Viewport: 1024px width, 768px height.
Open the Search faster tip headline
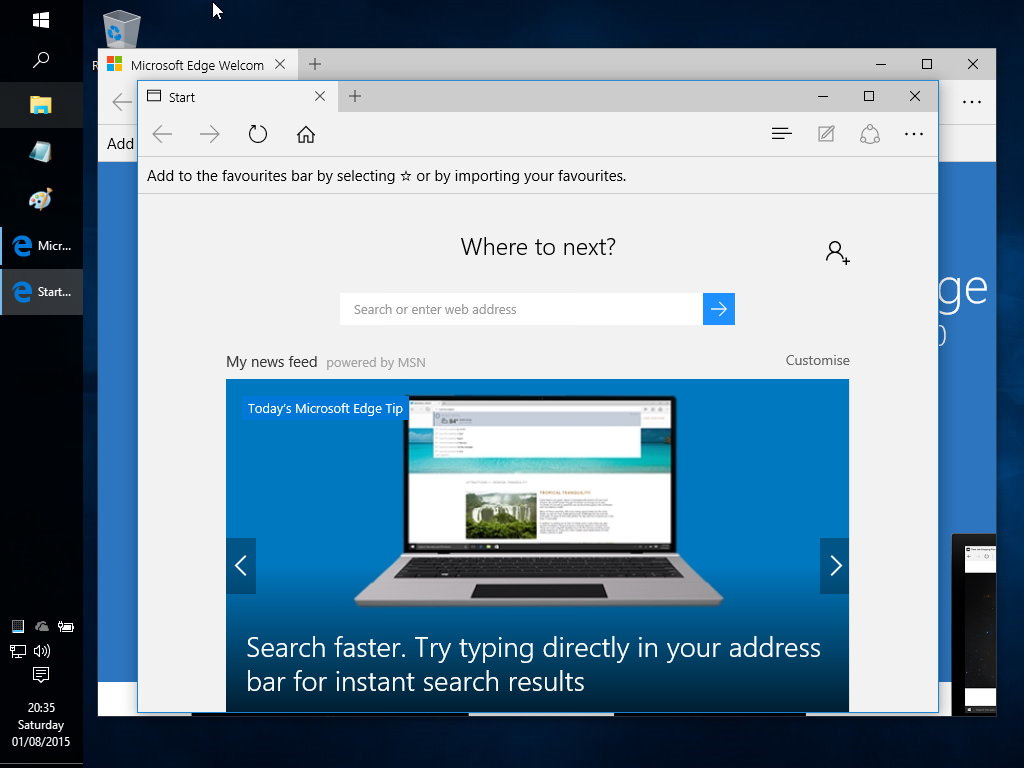[x=533, y=664]
